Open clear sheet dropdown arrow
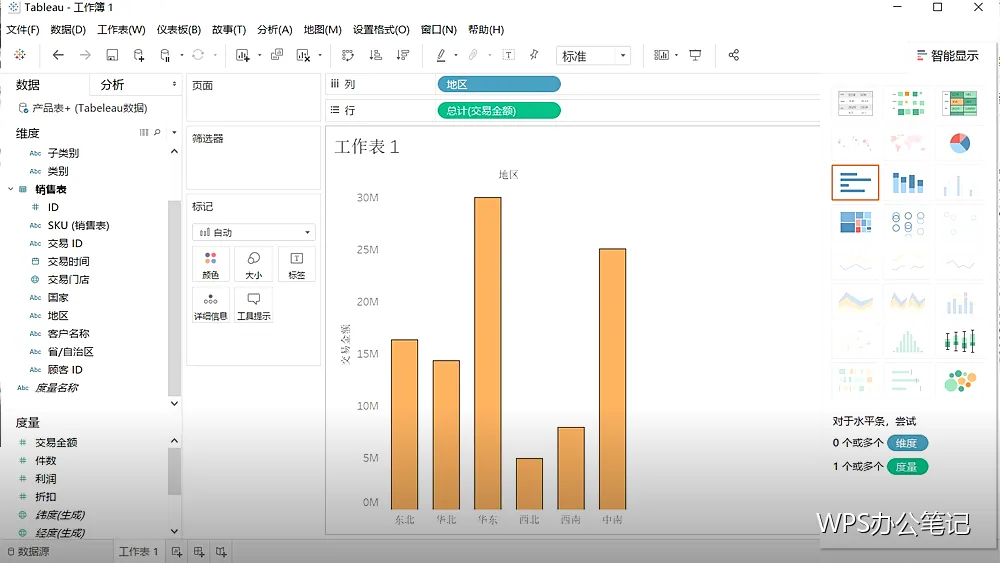Screen dimensions: 1000x563 320,55
